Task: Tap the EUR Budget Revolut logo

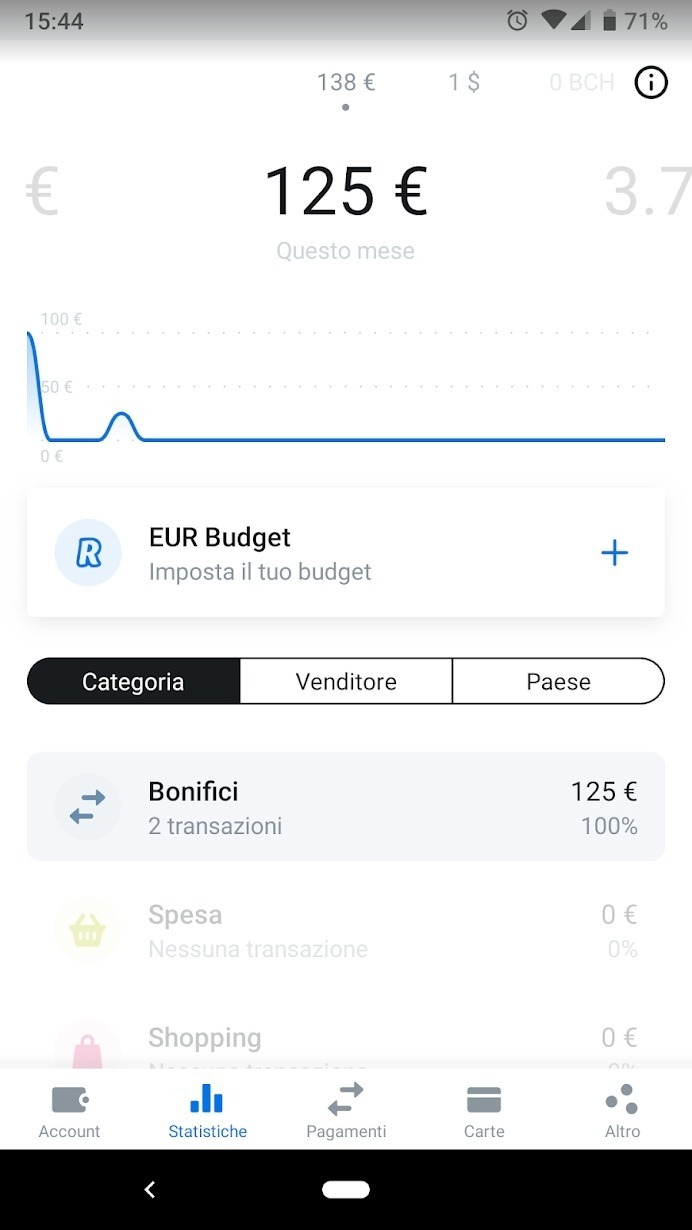Action: coord(88,553)
